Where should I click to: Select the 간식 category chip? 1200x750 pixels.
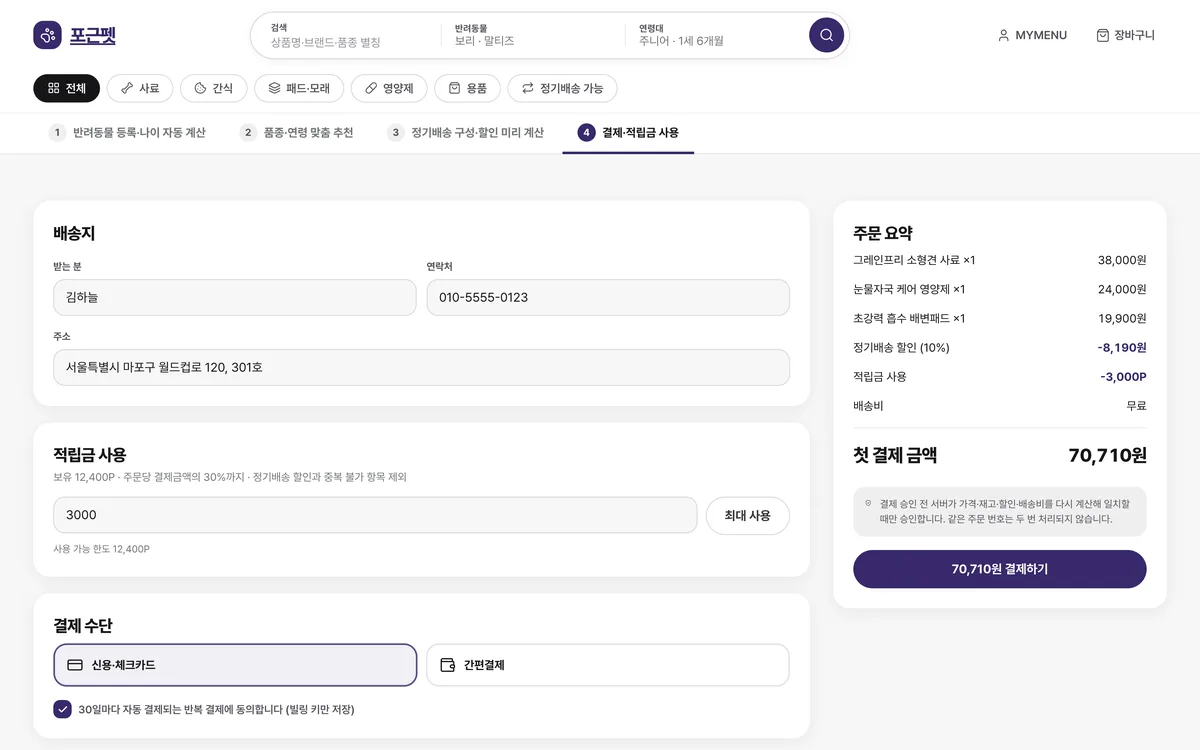(213, 88)
